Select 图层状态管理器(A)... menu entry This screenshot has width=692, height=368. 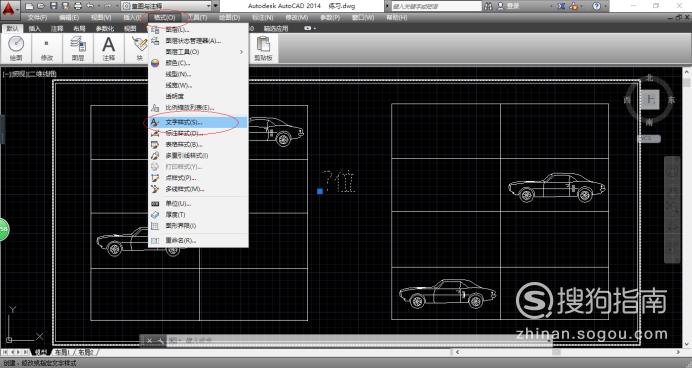click(x=199, y=41)
